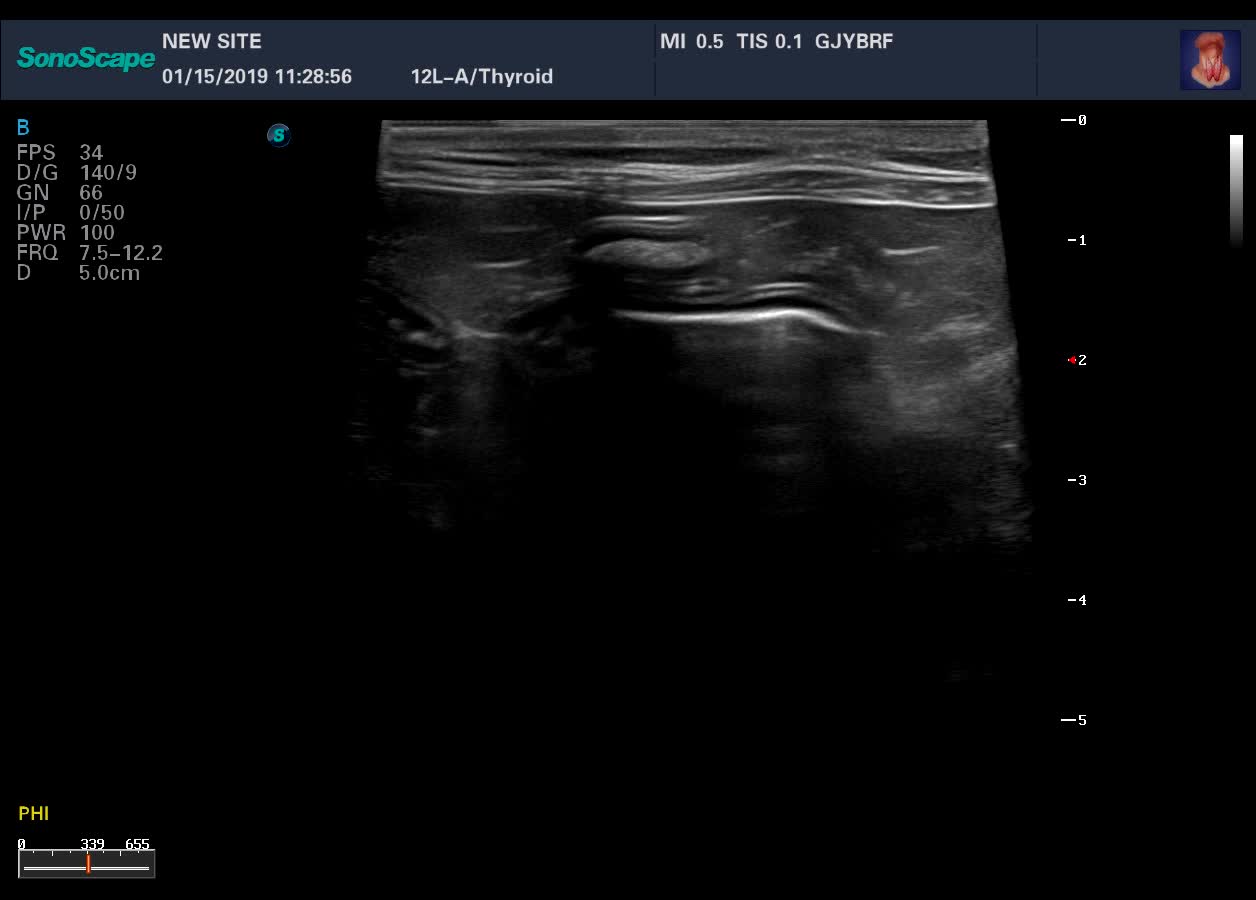Select the D/G 140/9 parameter
1256x900 pixels.
coord(77,173)
